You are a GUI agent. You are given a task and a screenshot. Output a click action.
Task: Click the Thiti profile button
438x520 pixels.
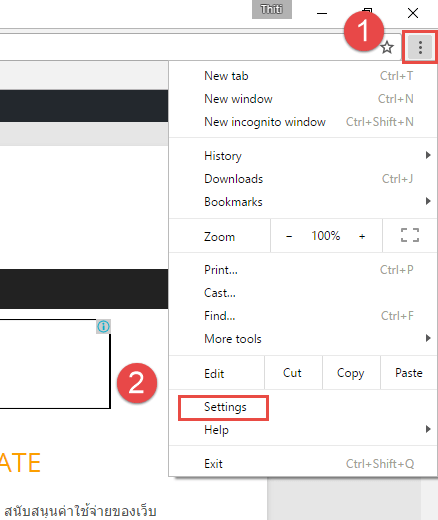click(272, 9)
